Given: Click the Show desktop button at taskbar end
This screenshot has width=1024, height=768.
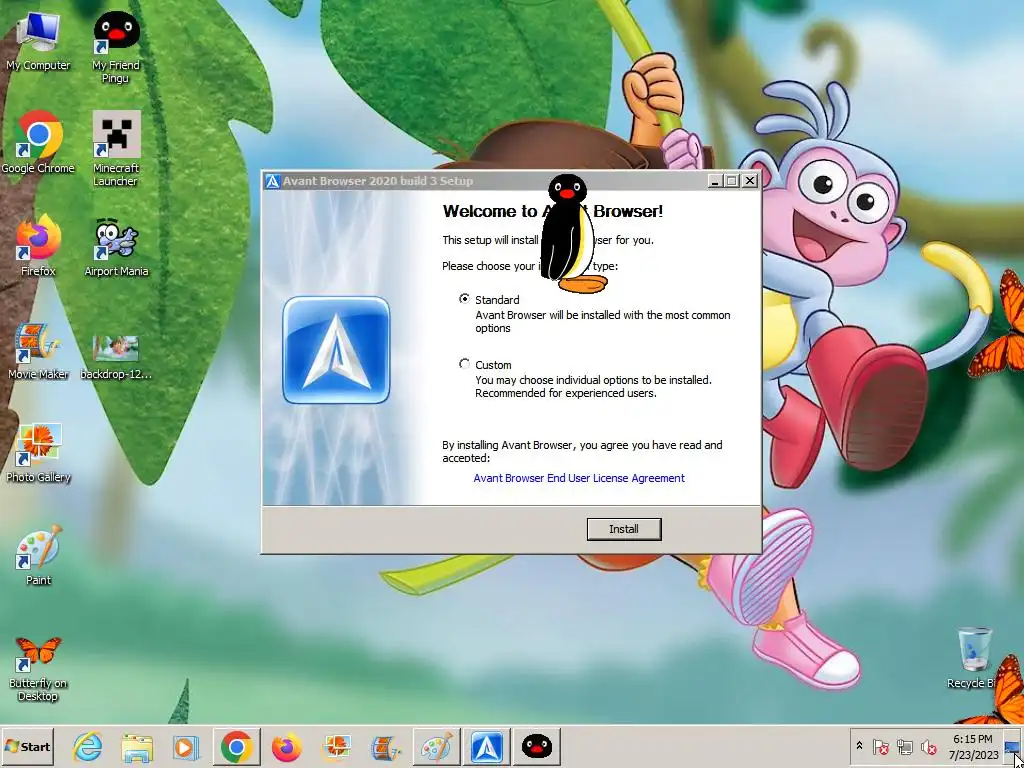Looking at the screenshot, I should pyautogui.click(x=1014, y=746).
